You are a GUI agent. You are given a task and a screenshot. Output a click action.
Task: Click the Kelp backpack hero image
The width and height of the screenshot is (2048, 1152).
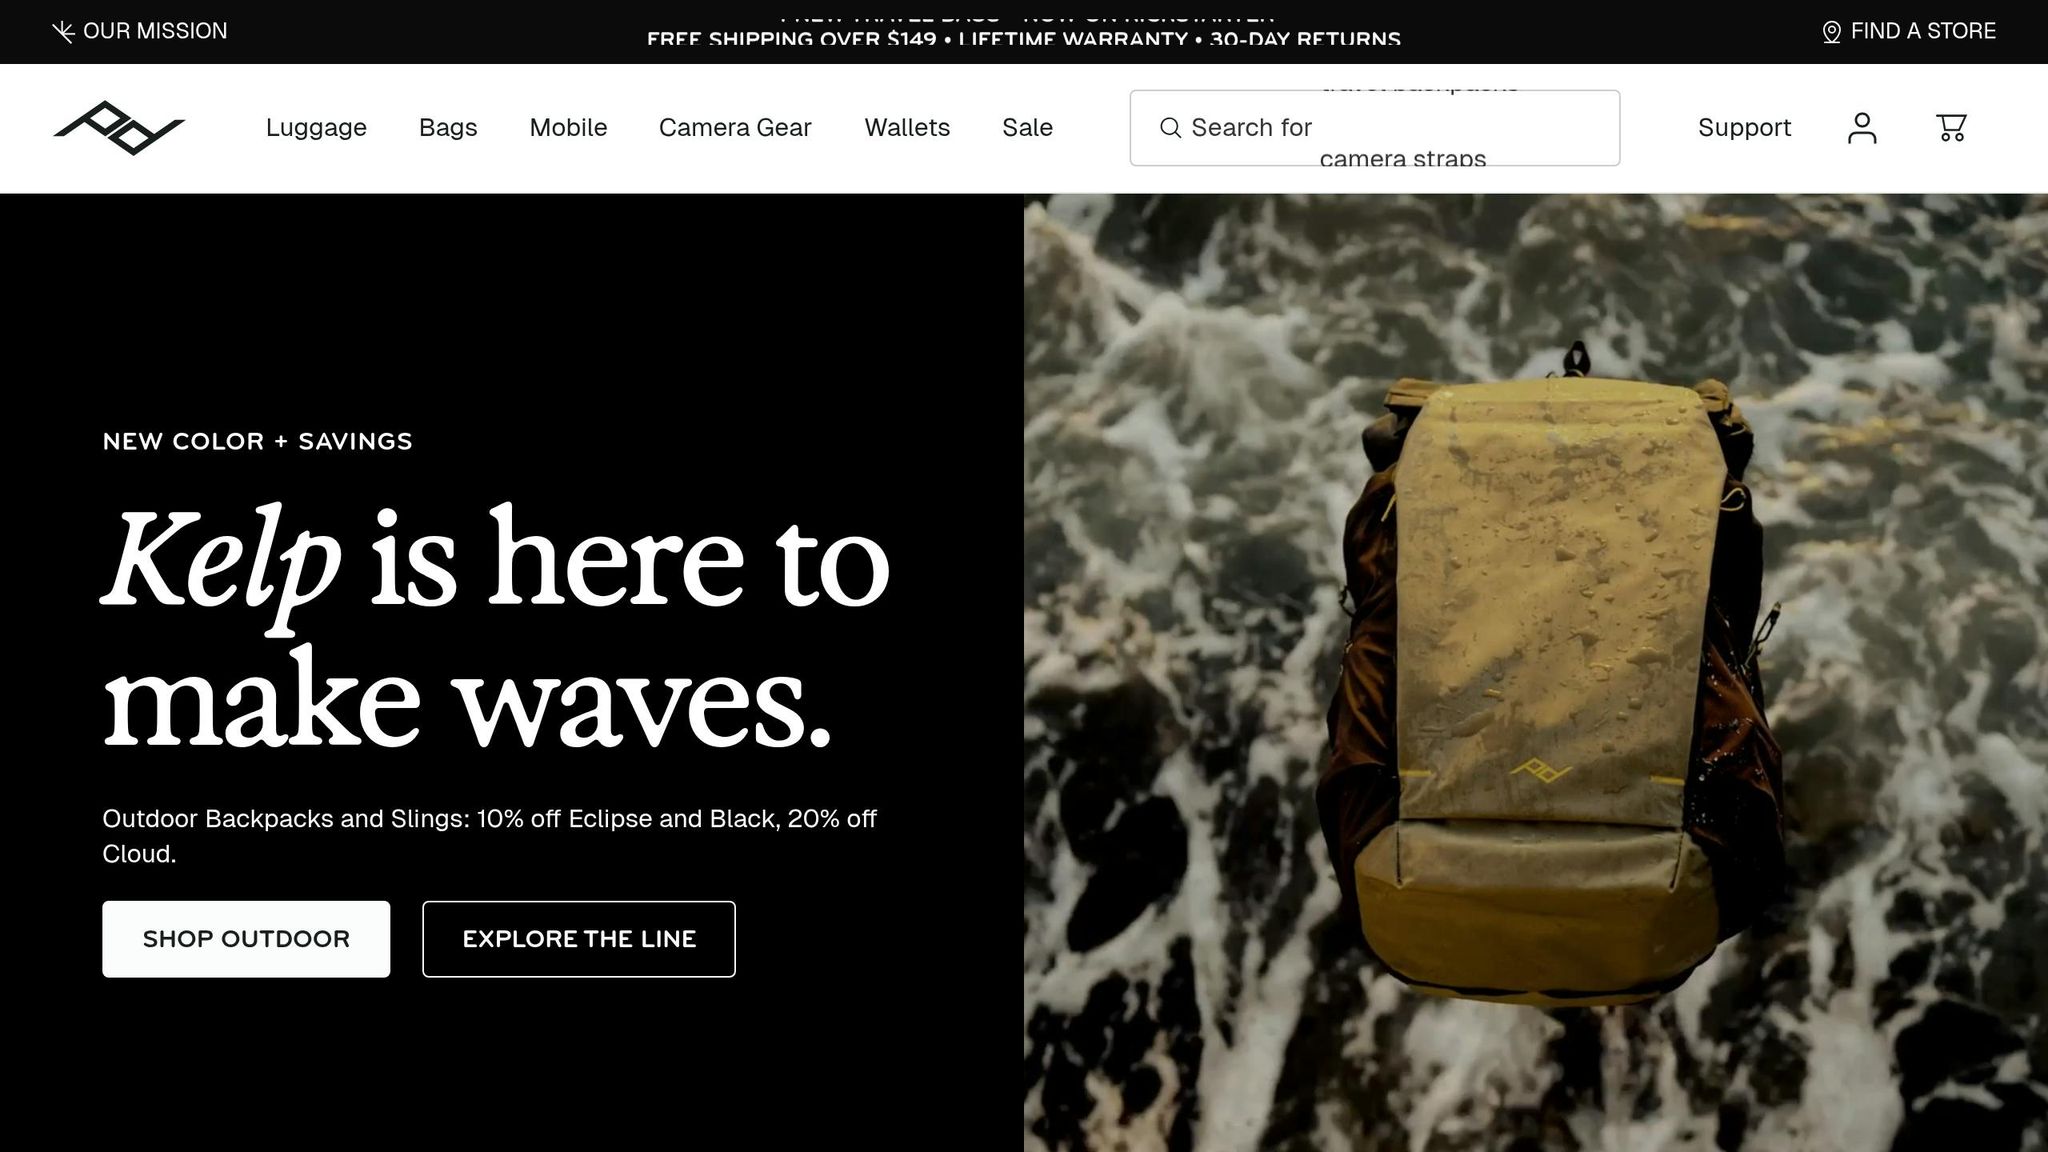[x=1536, y=673]
